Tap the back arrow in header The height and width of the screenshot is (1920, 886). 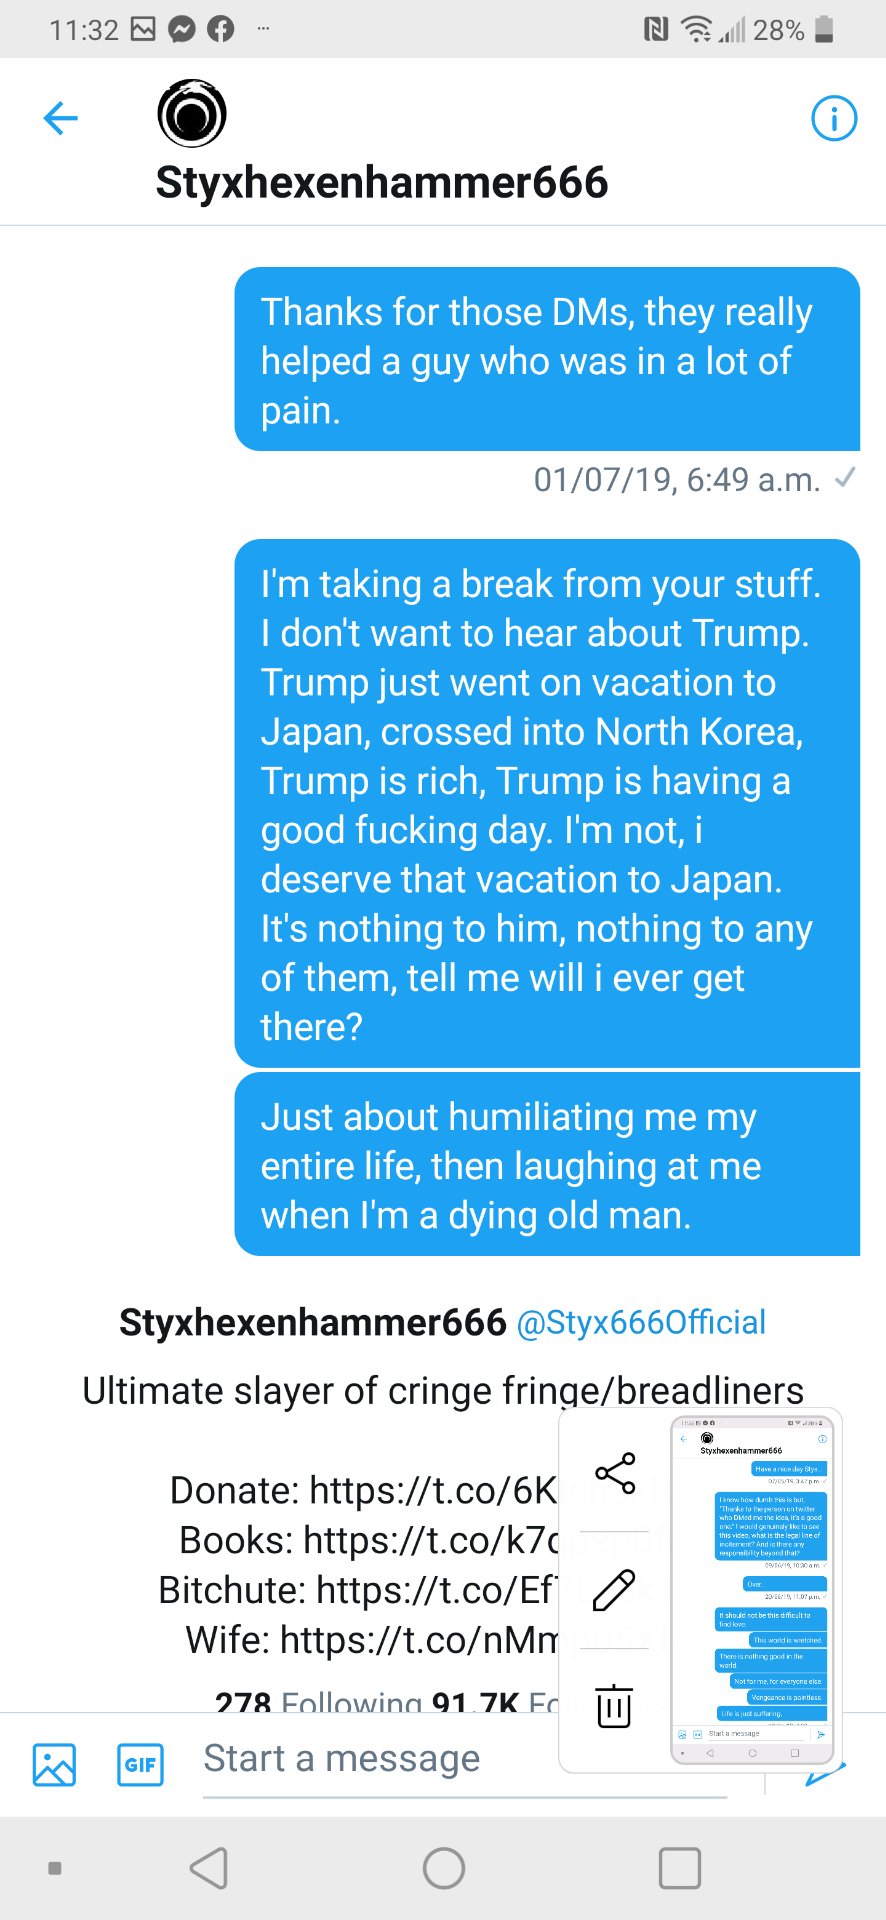click(61, 119)
